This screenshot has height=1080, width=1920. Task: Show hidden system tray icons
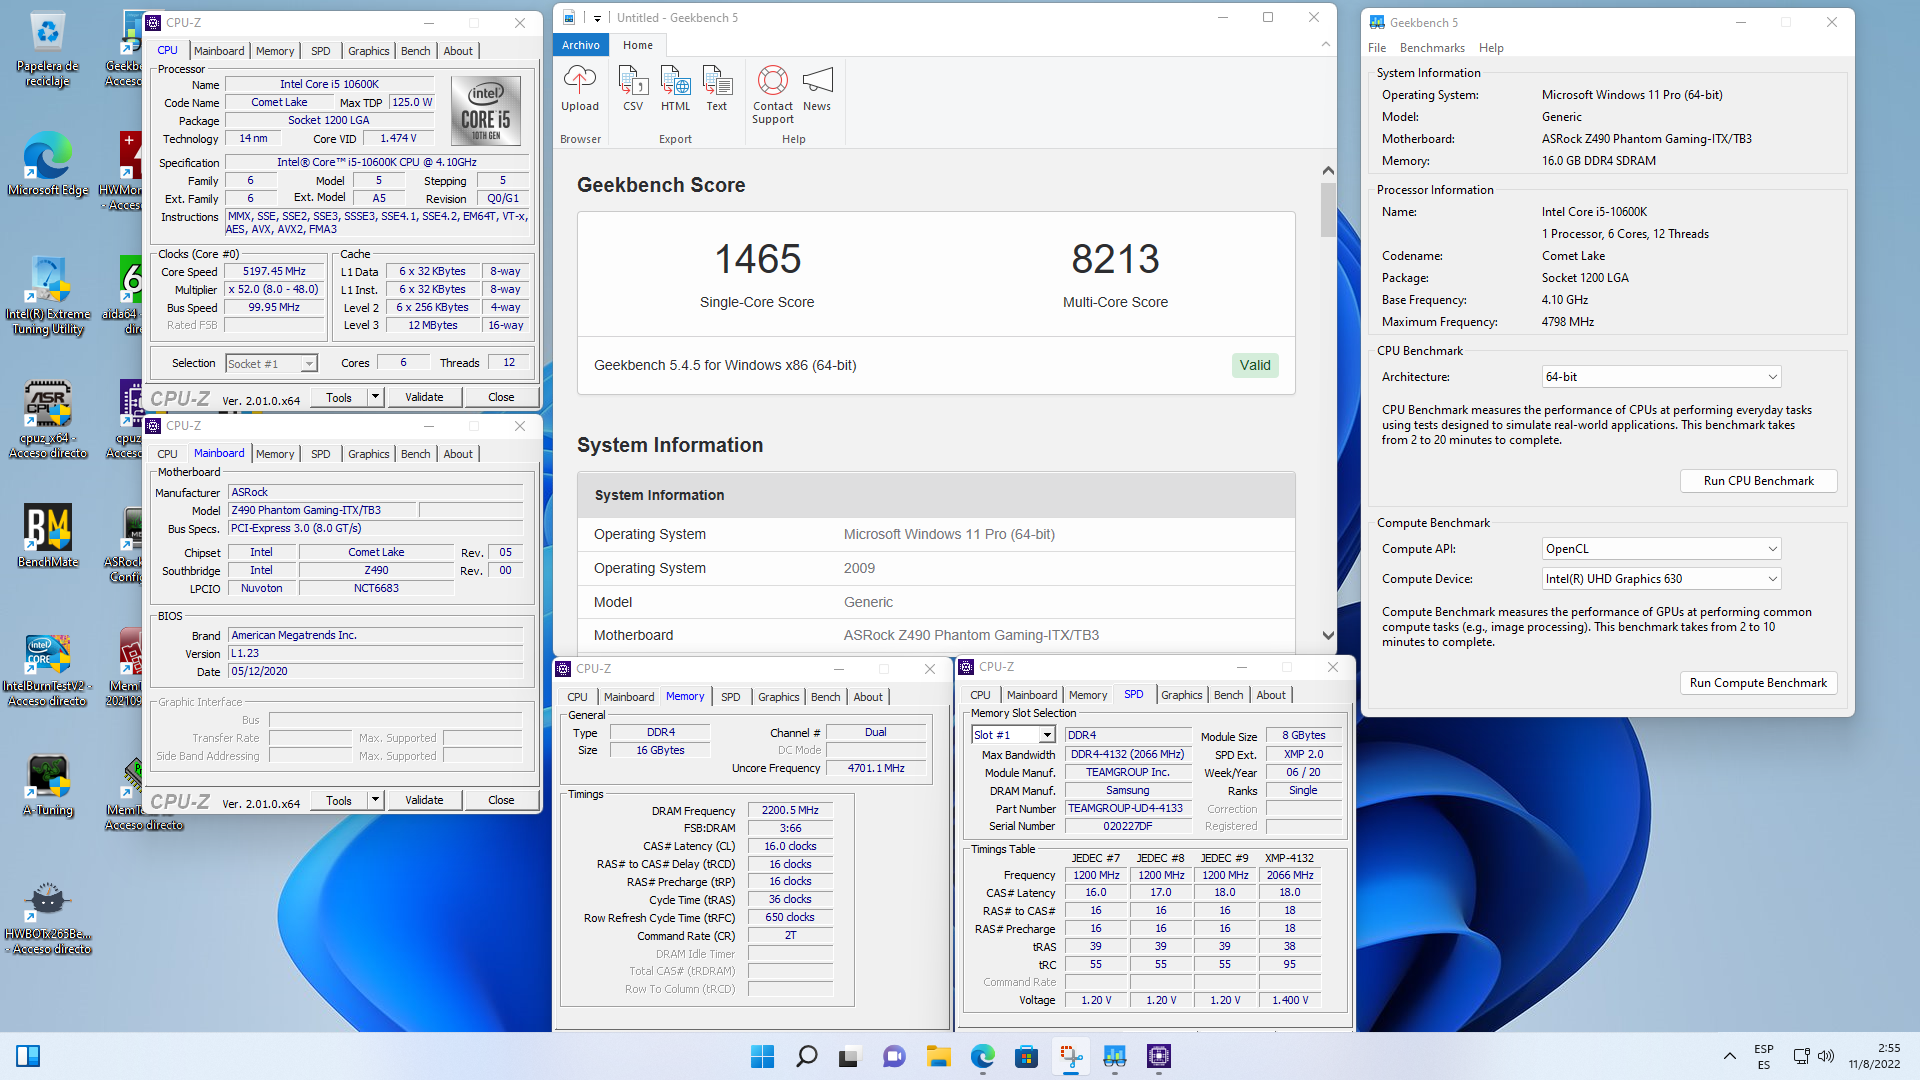(1729, 1056)
